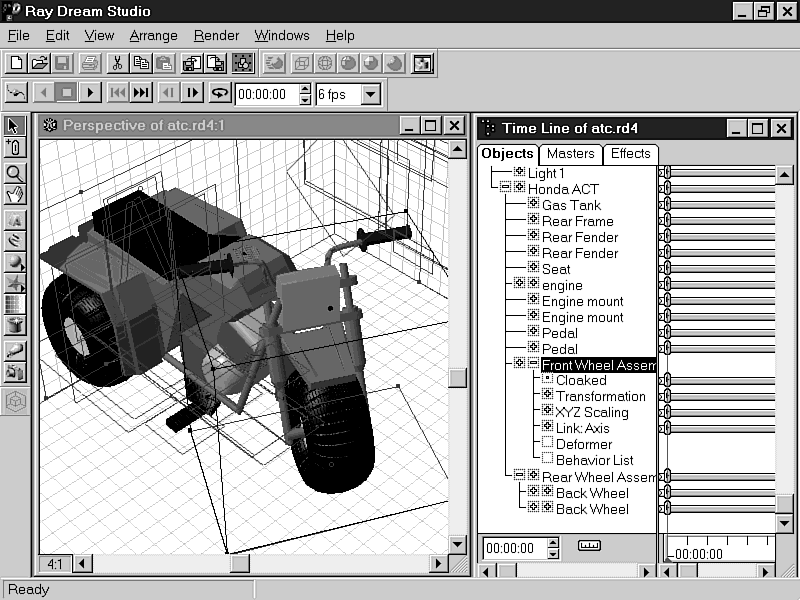Toggle the Cloaked property box
Screen dimensions: 800x600
coord(547,380)
